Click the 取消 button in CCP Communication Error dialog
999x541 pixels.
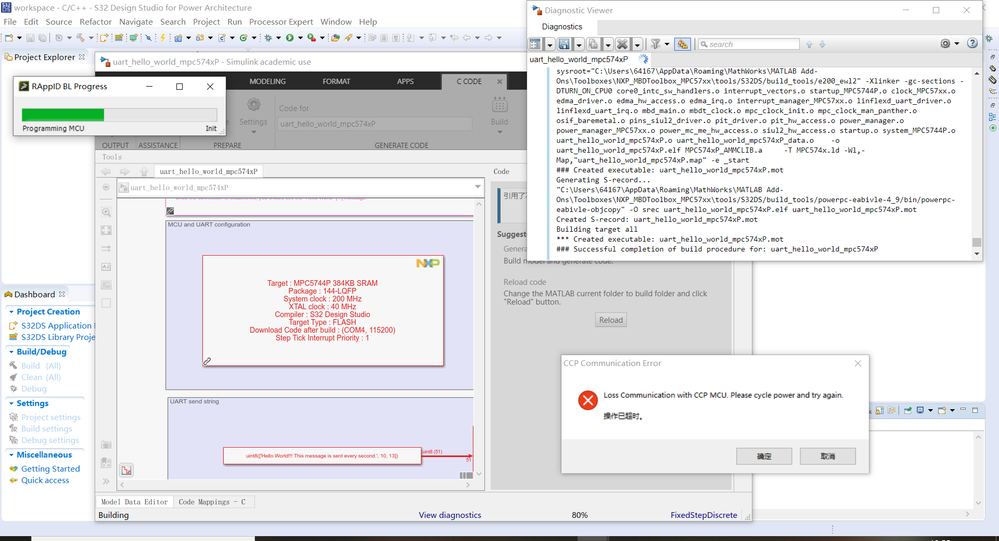pos(828,456)
